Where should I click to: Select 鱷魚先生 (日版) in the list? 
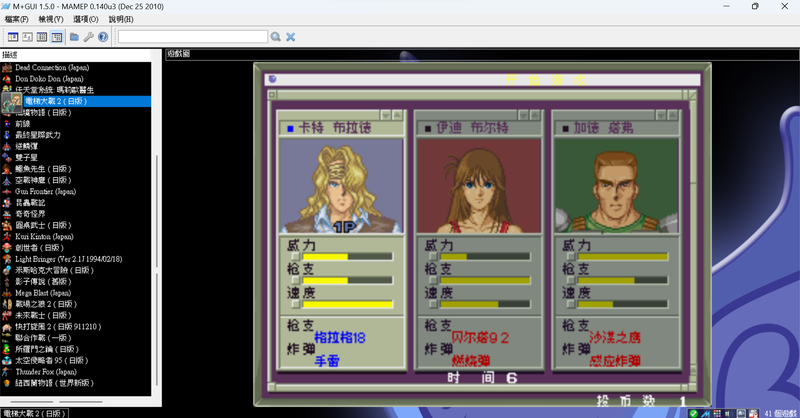click(76, 168)
